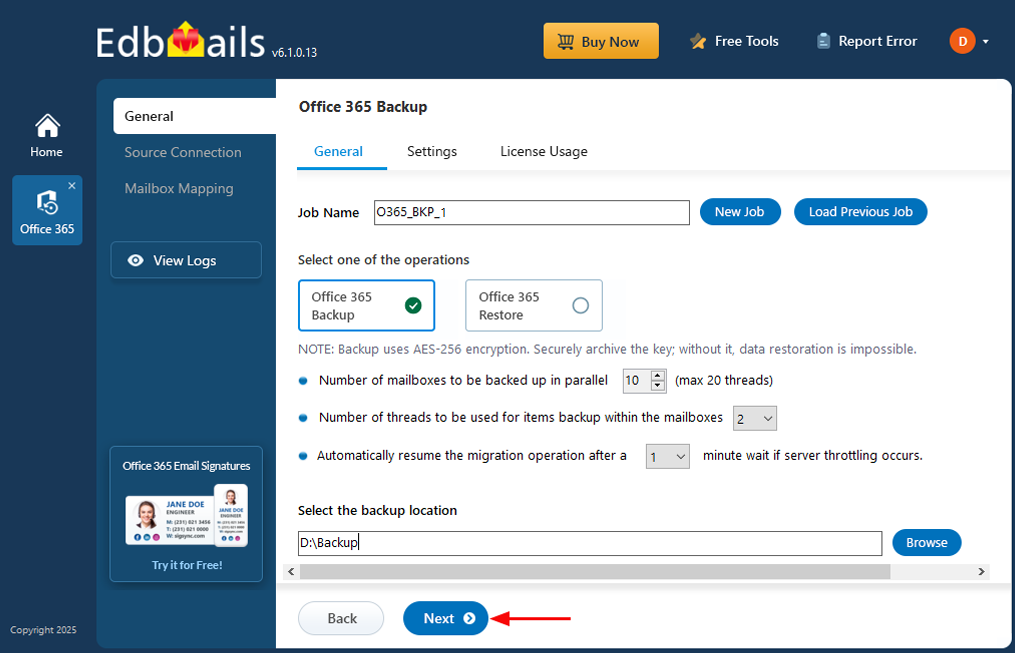Open Free Tools star icon link
1015x653 pixels.
click(x=734, y=41)
